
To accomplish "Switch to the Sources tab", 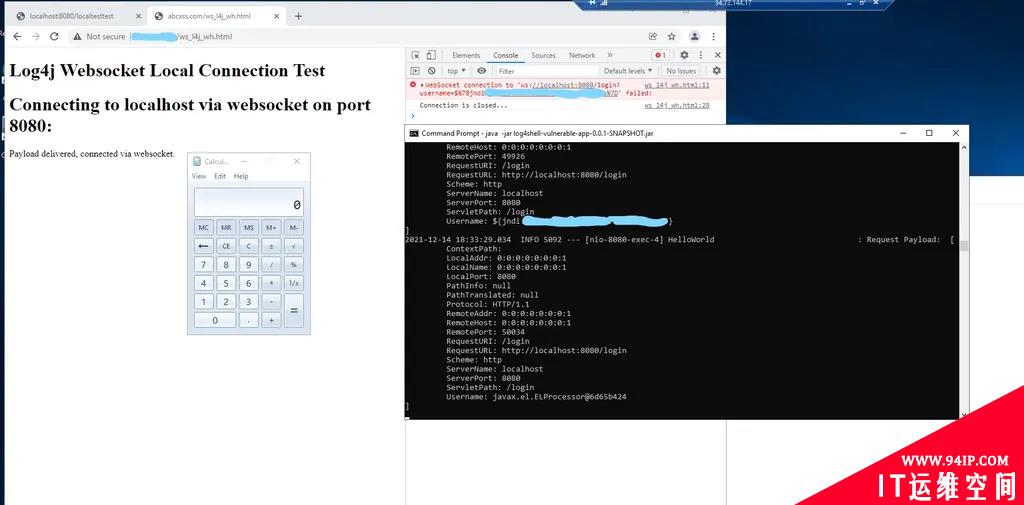I will click(543, 56).
